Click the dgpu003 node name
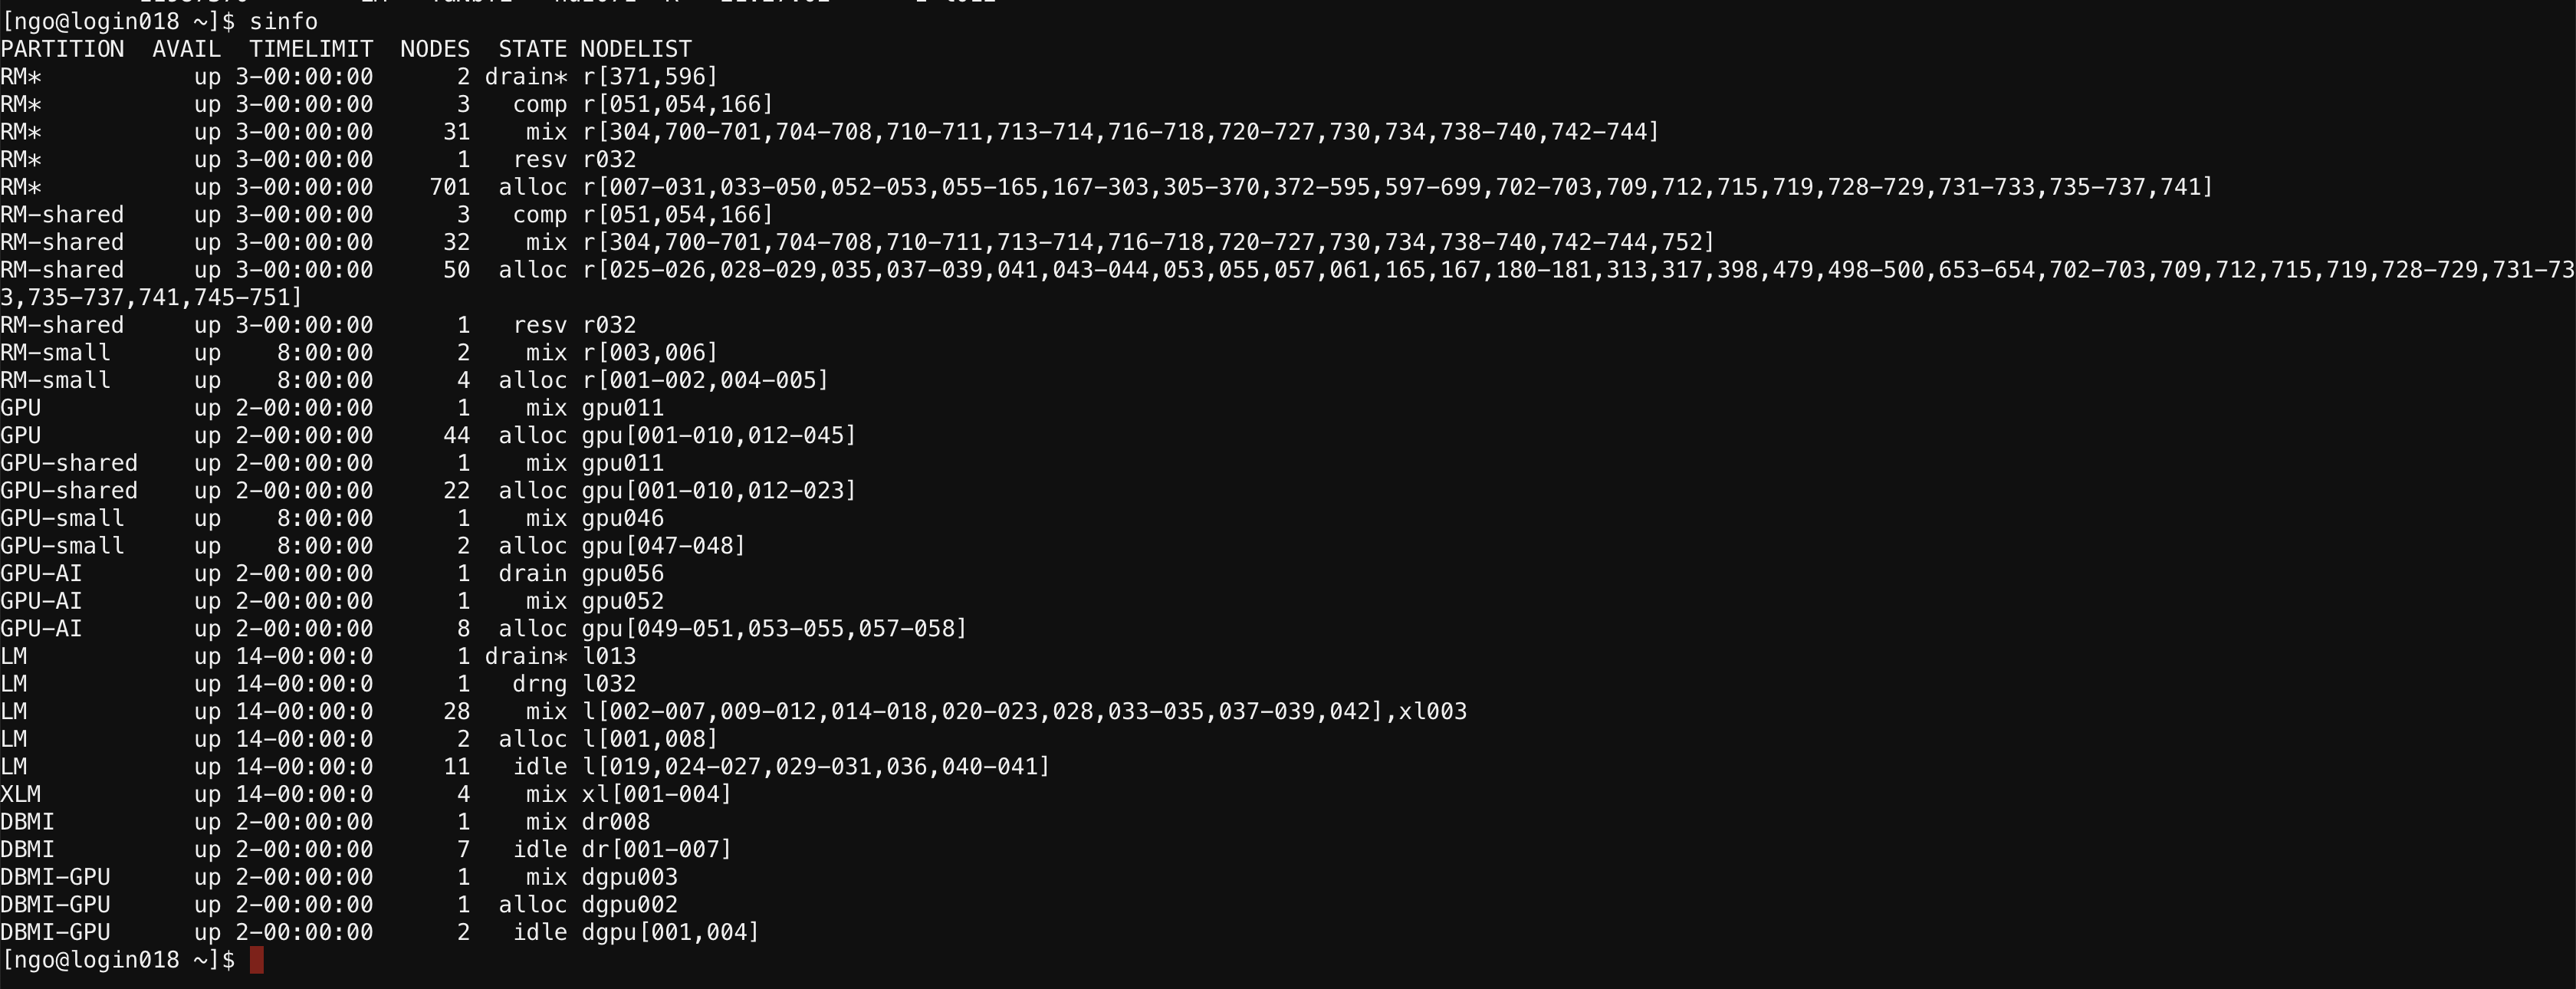This screenshot has height=989, width=2576. click(x=629, y=877)
